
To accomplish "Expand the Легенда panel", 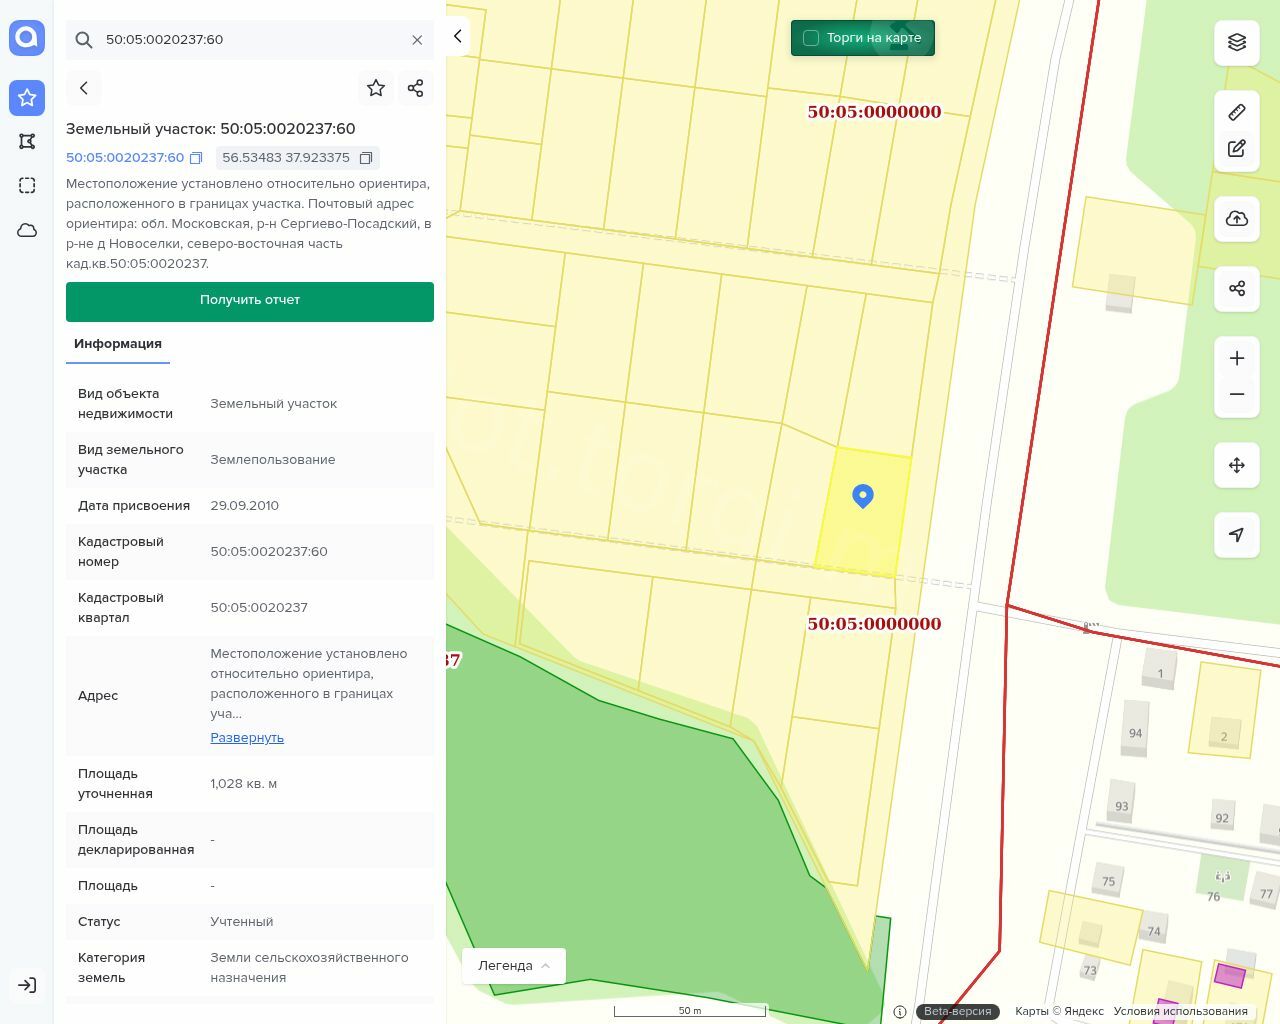I will (514, 965).
